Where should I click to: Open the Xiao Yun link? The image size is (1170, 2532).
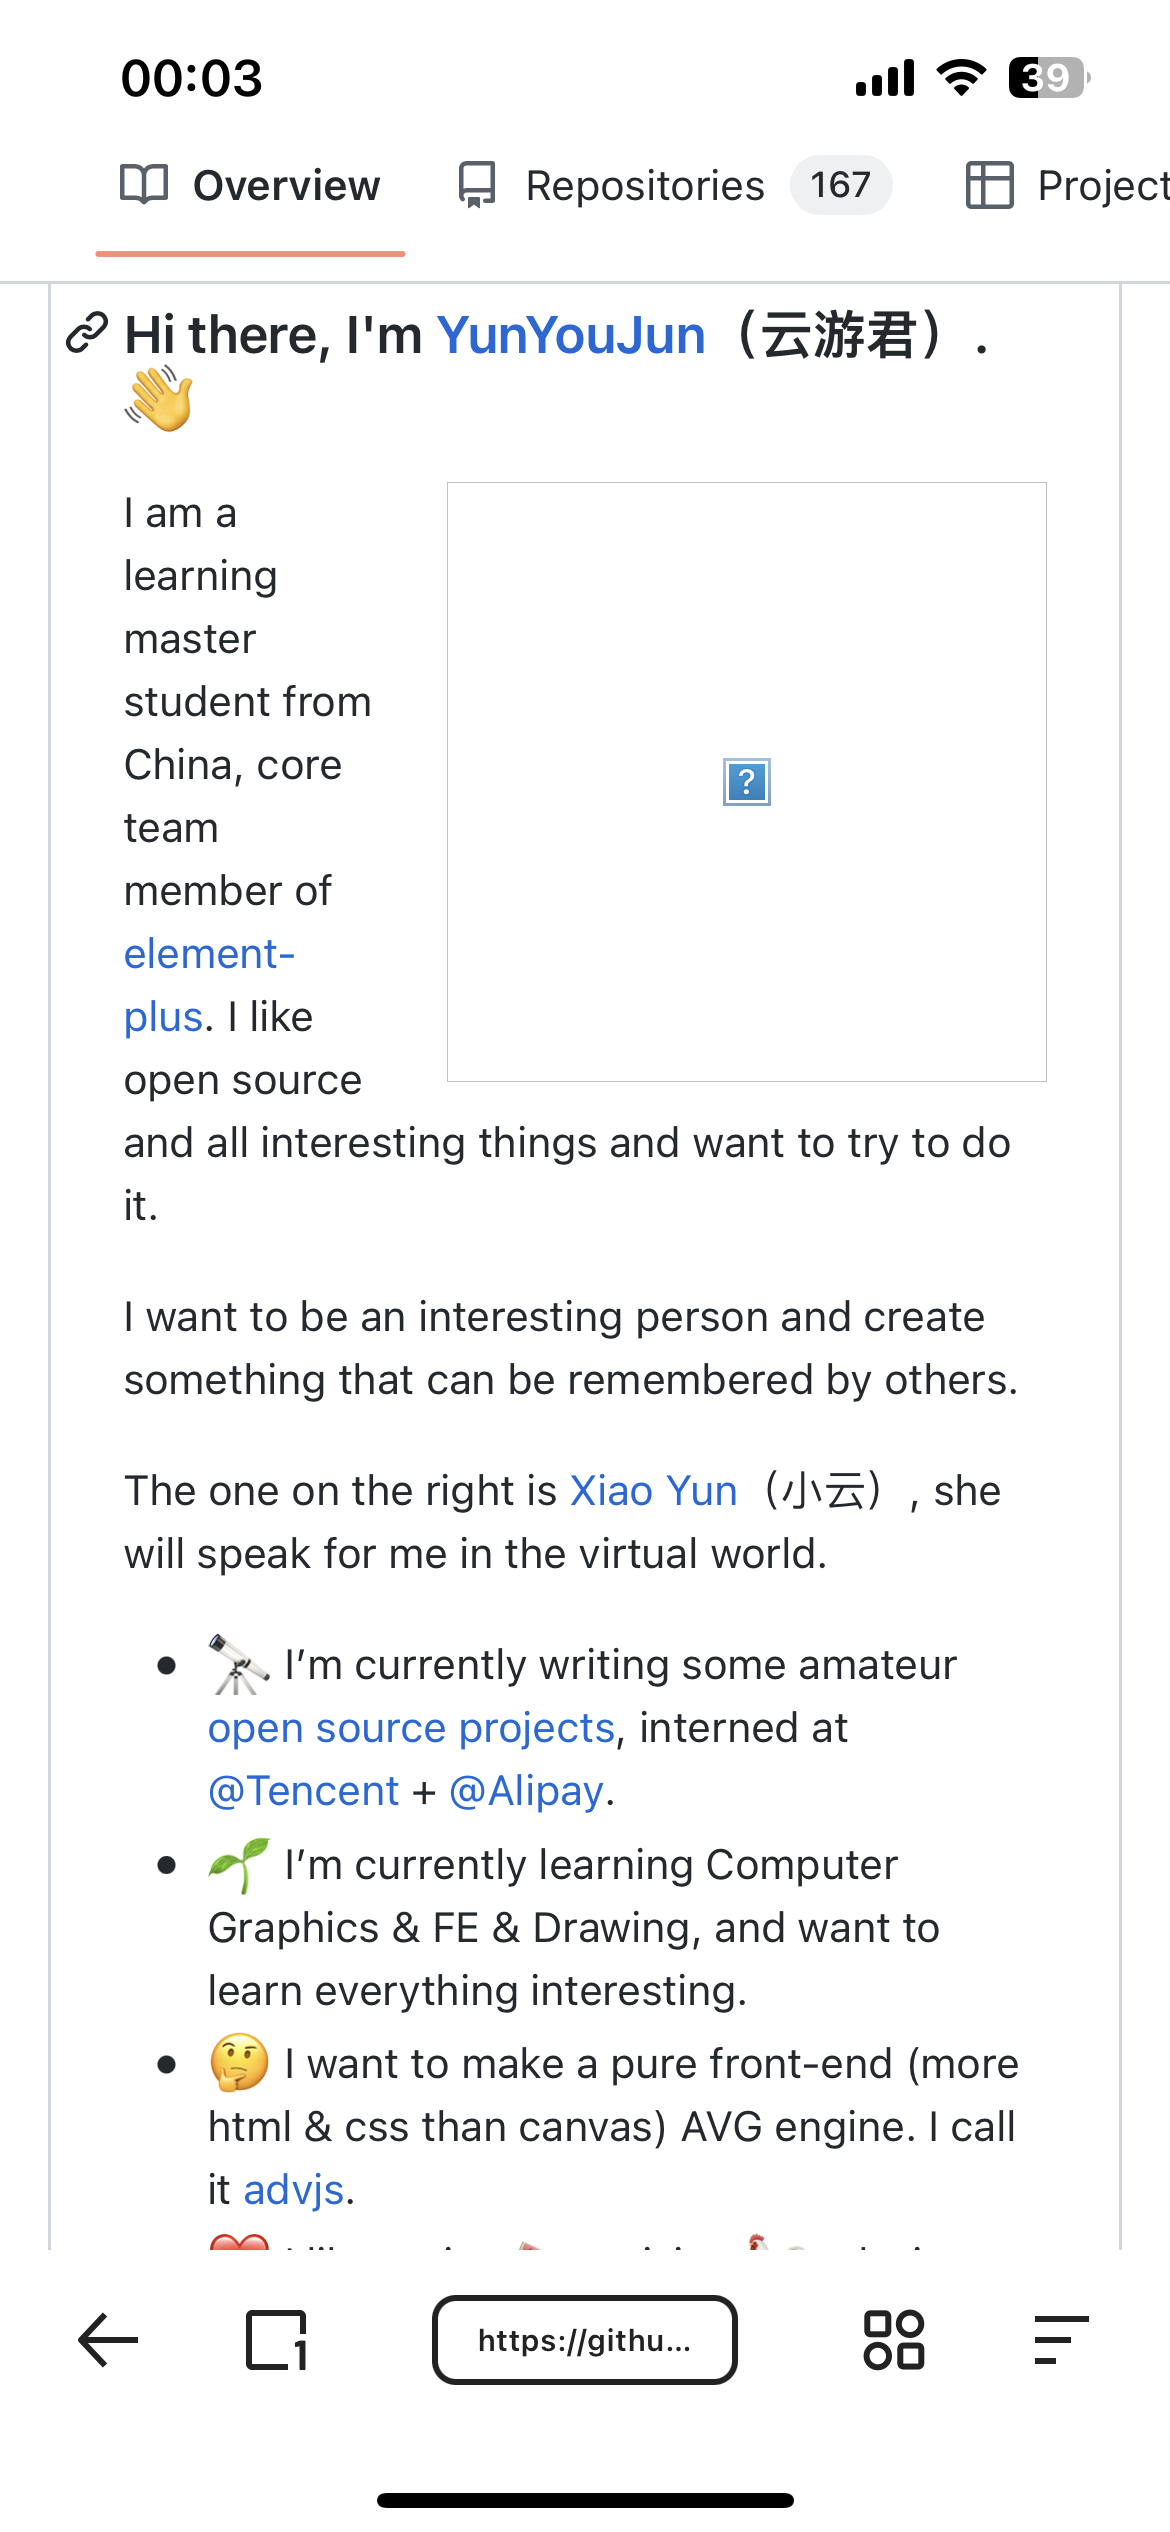point(653,1491)
